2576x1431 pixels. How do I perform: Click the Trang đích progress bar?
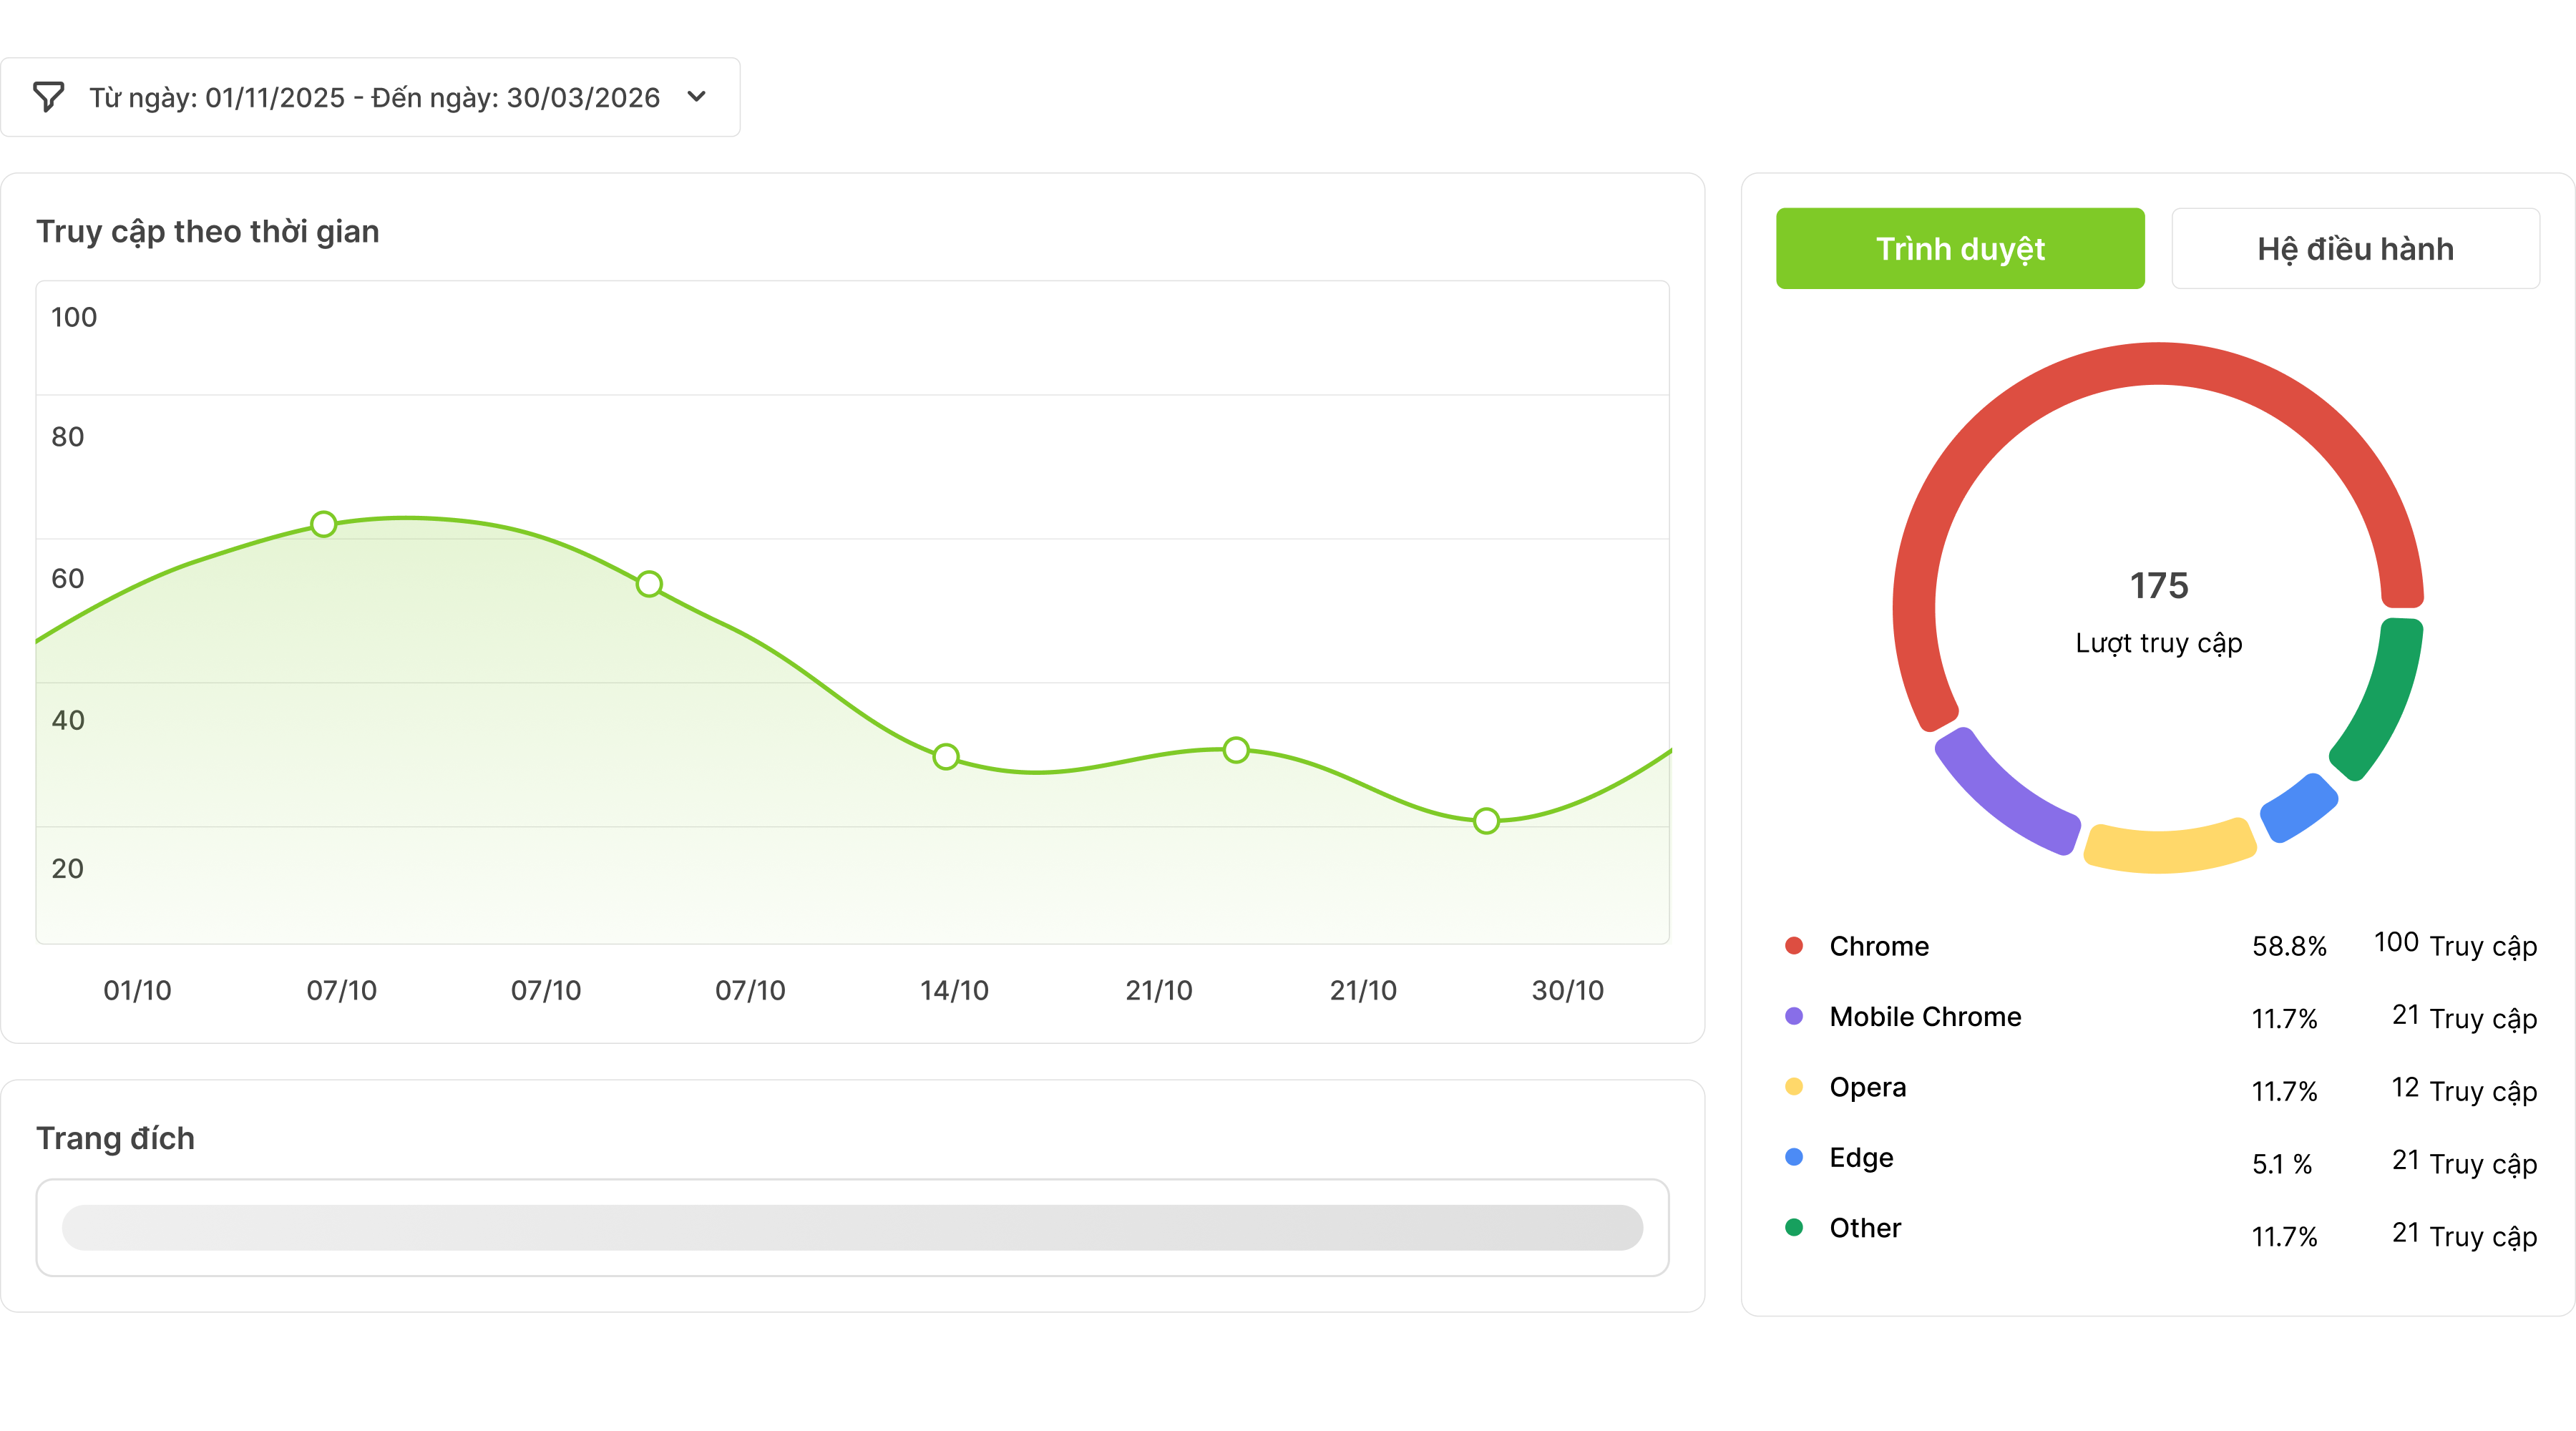click(x=852, y=1227)
